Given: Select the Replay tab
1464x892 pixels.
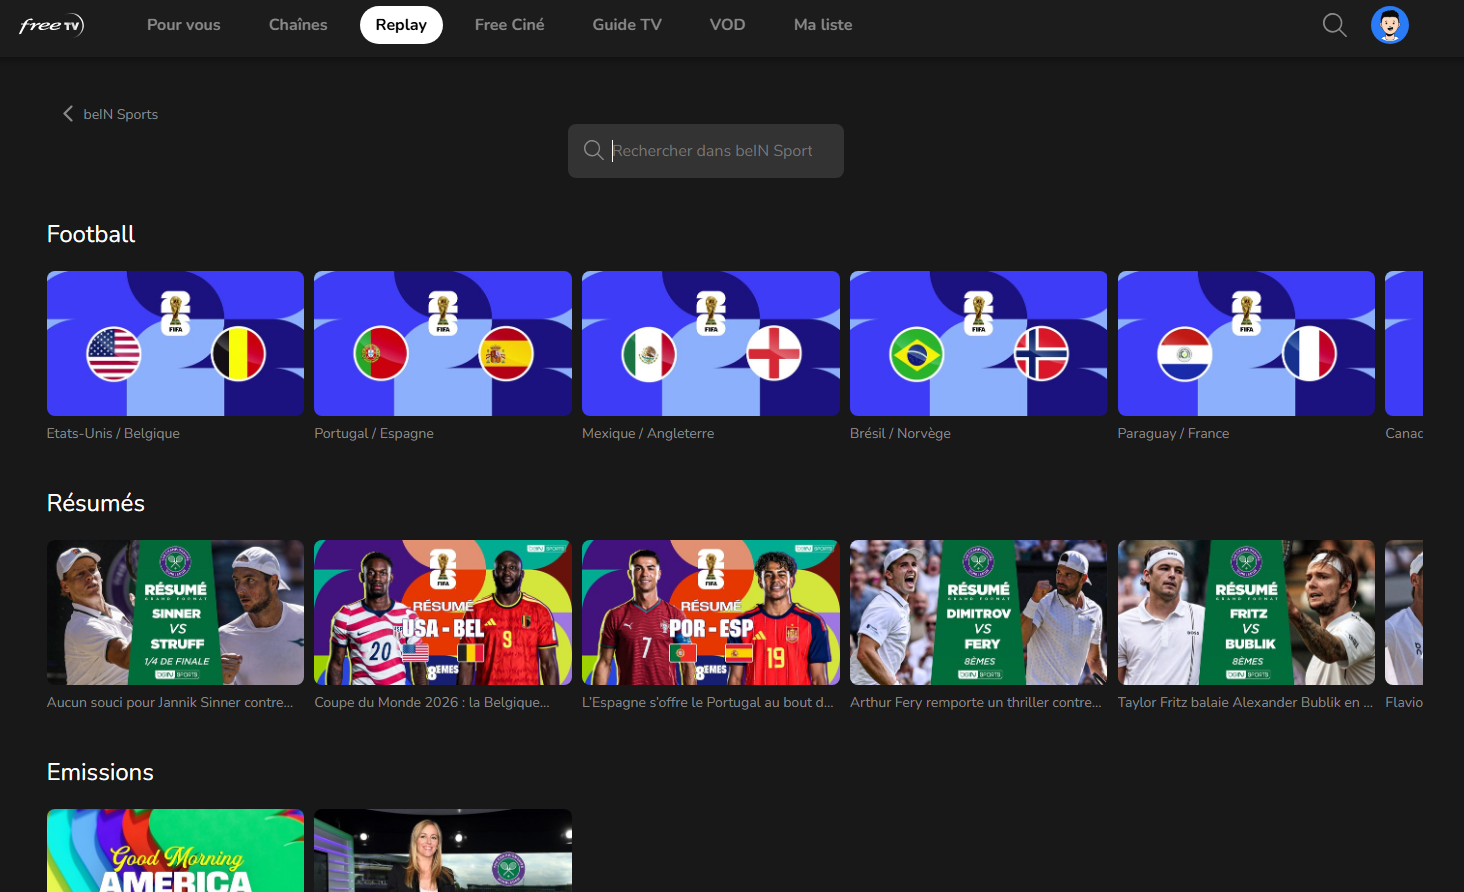Looking at the screenshot, I should 401,25.
